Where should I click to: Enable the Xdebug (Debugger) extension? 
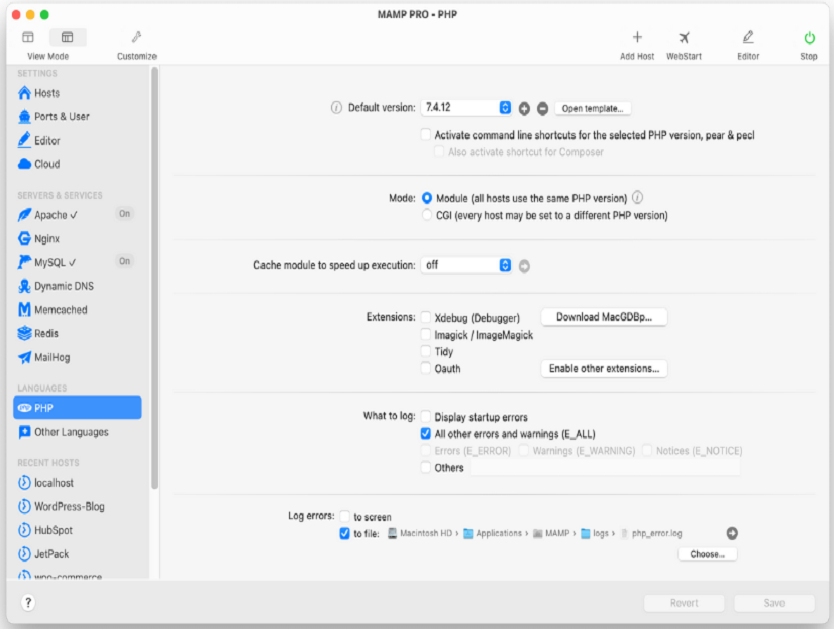[x=426, y=317]
